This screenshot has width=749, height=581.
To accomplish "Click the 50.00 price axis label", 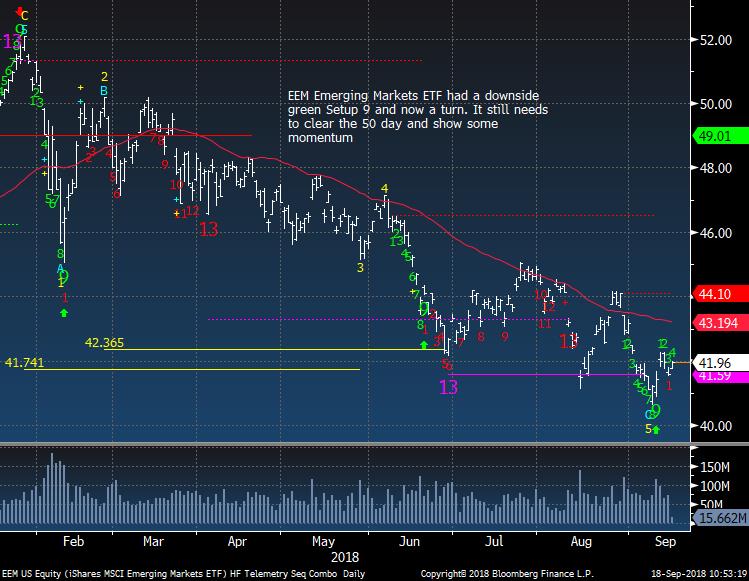I will 716,104.
